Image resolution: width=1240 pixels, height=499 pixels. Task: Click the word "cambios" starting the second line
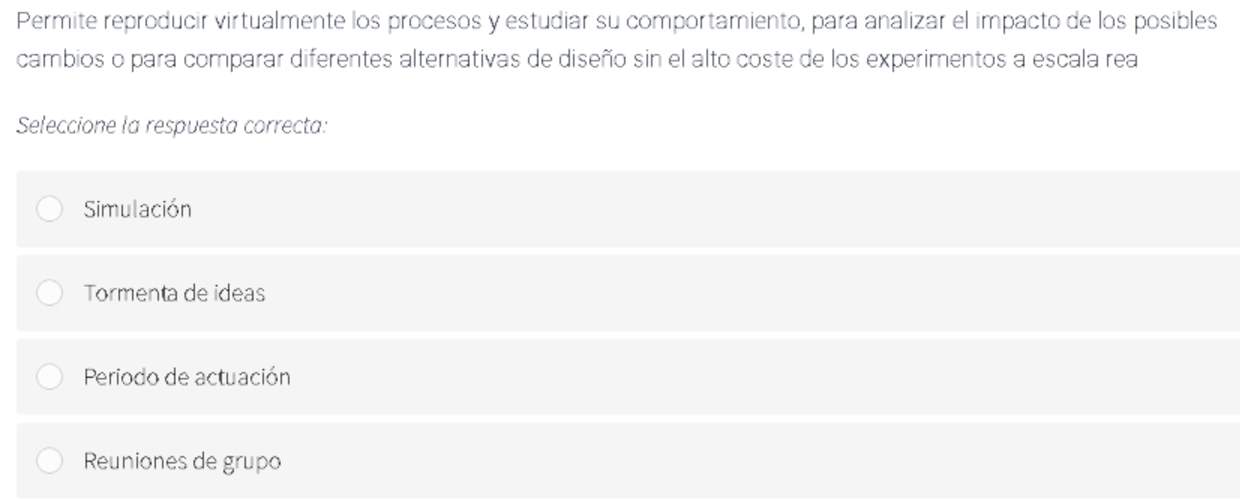(50, 60)
